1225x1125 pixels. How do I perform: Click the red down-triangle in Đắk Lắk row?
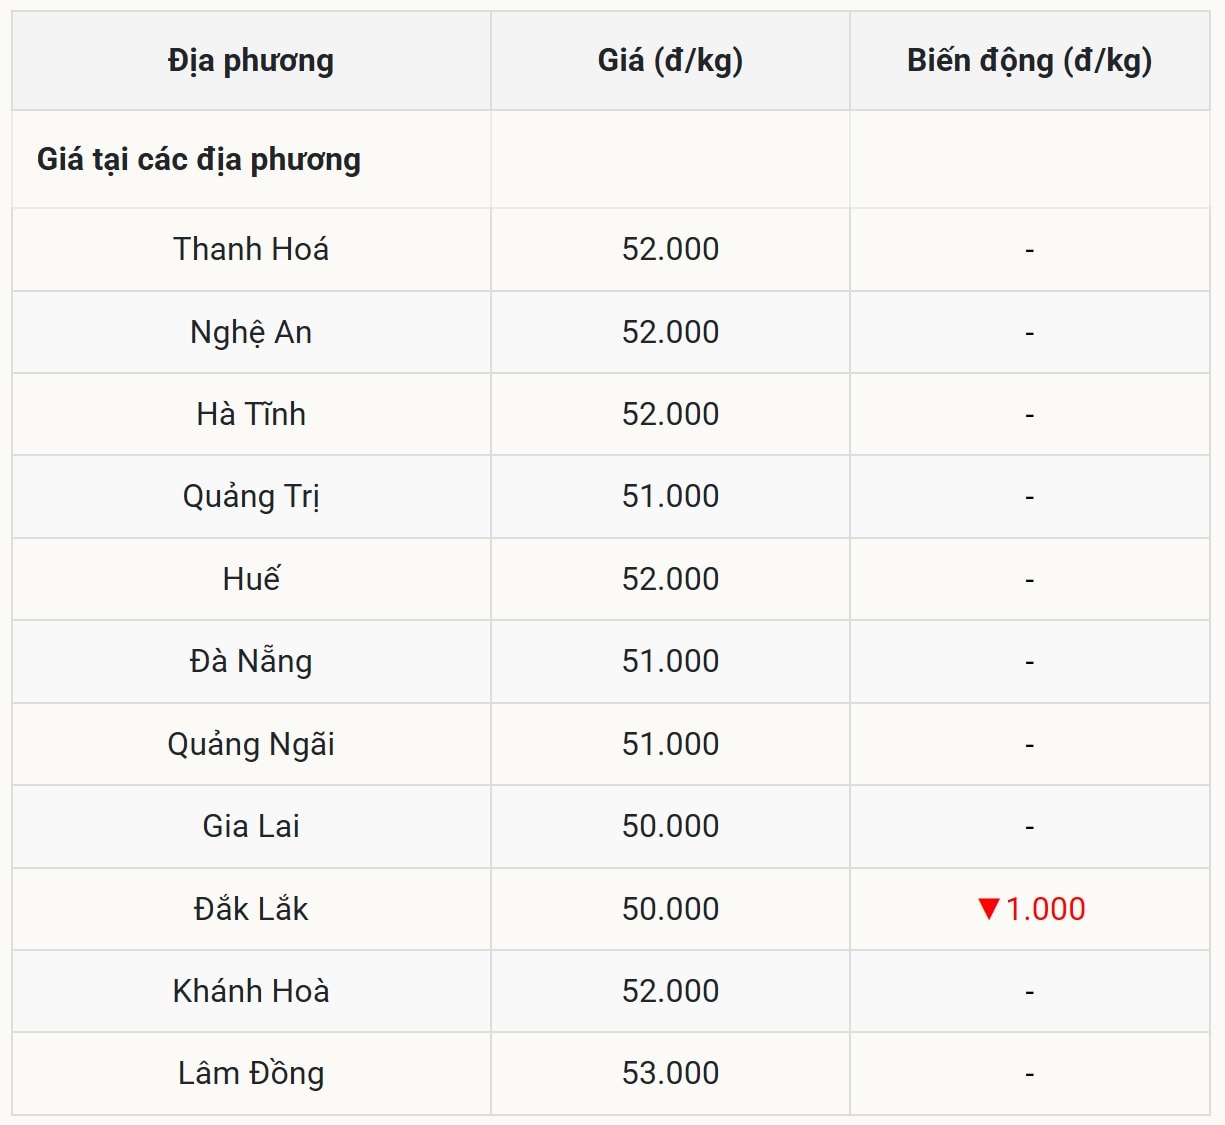pos(989,908)
